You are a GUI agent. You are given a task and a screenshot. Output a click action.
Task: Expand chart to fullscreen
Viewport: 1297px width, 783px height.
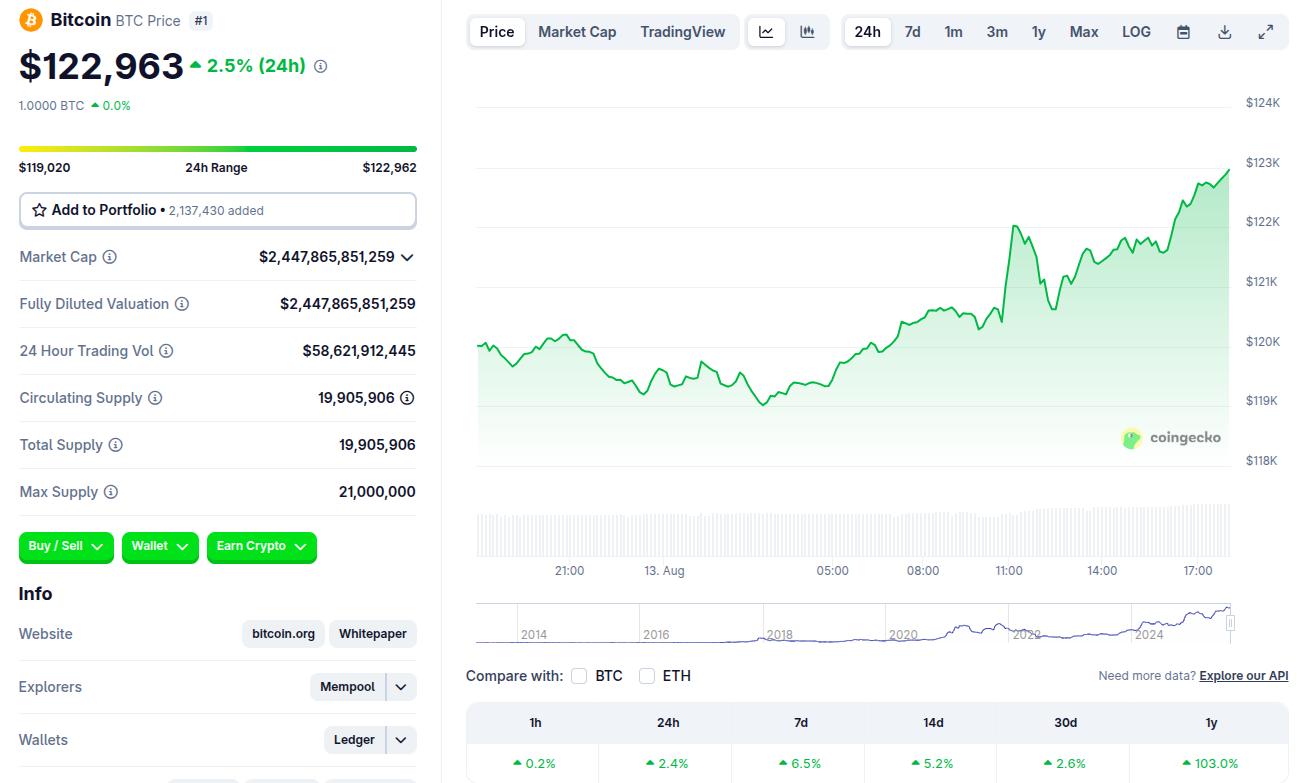[x=1265, y=32]
